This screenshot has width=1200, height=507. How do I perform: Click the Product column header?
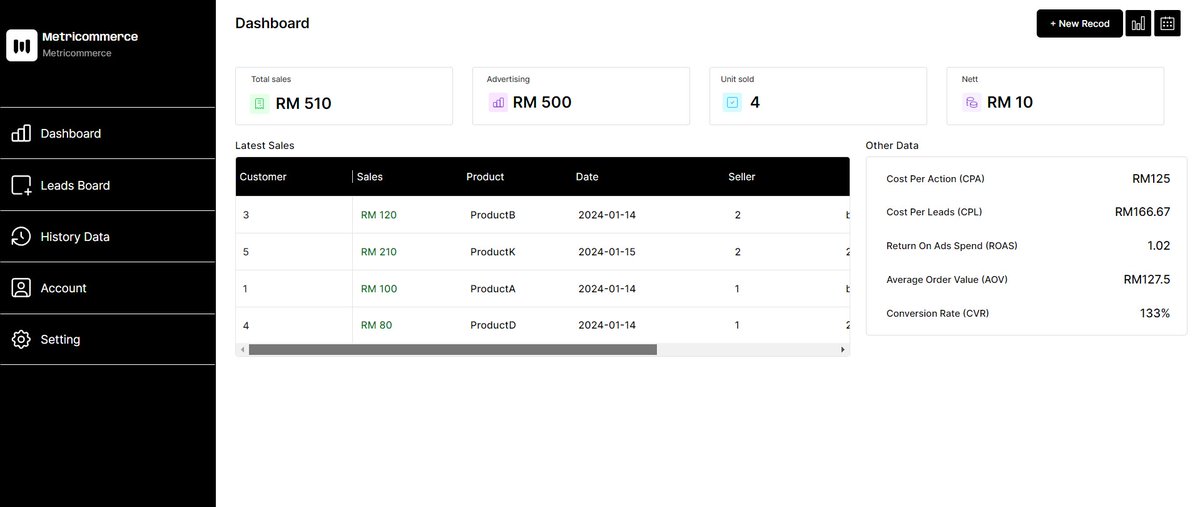point(485,177)
